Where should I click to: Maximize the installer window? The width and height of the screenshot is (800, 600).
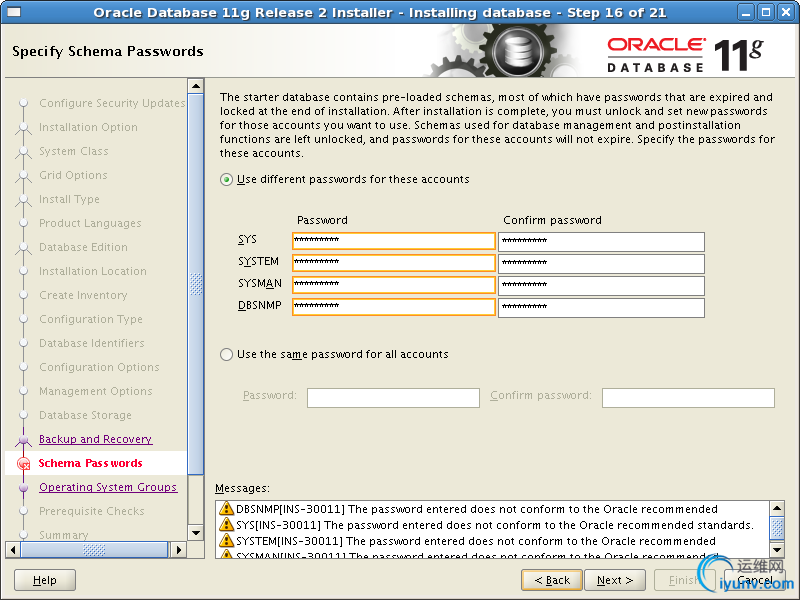pos(766,12)
